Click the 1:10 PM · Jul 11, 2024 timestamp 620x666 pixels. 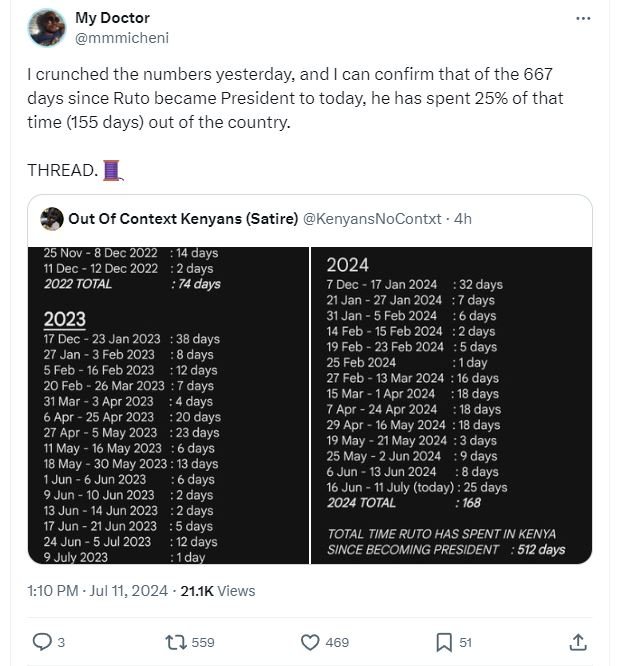tap(98, 591)
